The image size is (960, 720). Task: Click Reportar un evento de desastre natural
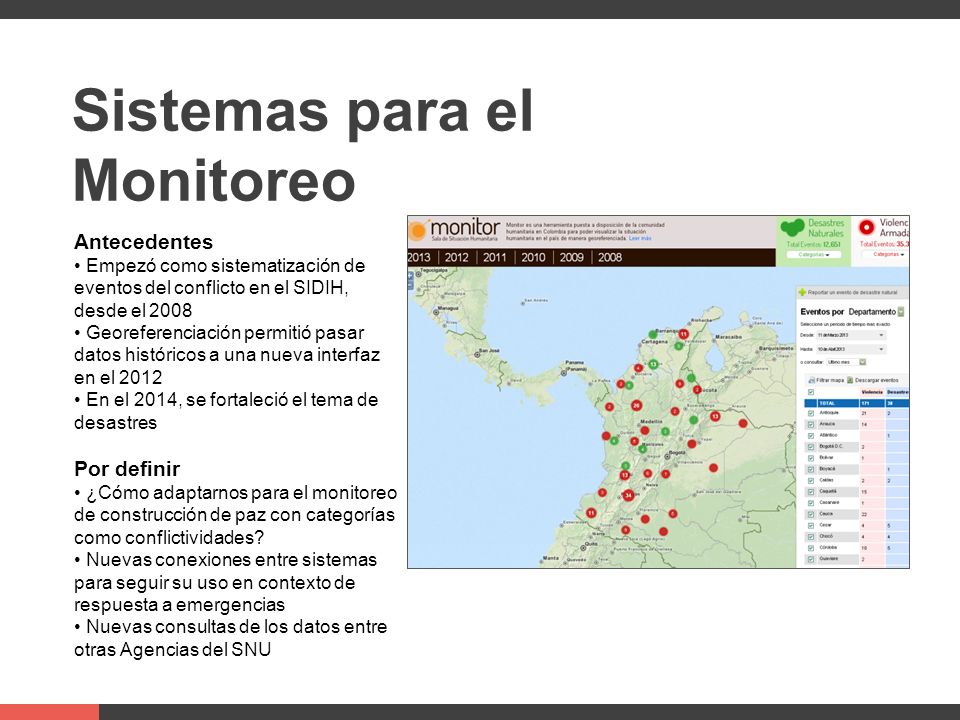point(852,293)
